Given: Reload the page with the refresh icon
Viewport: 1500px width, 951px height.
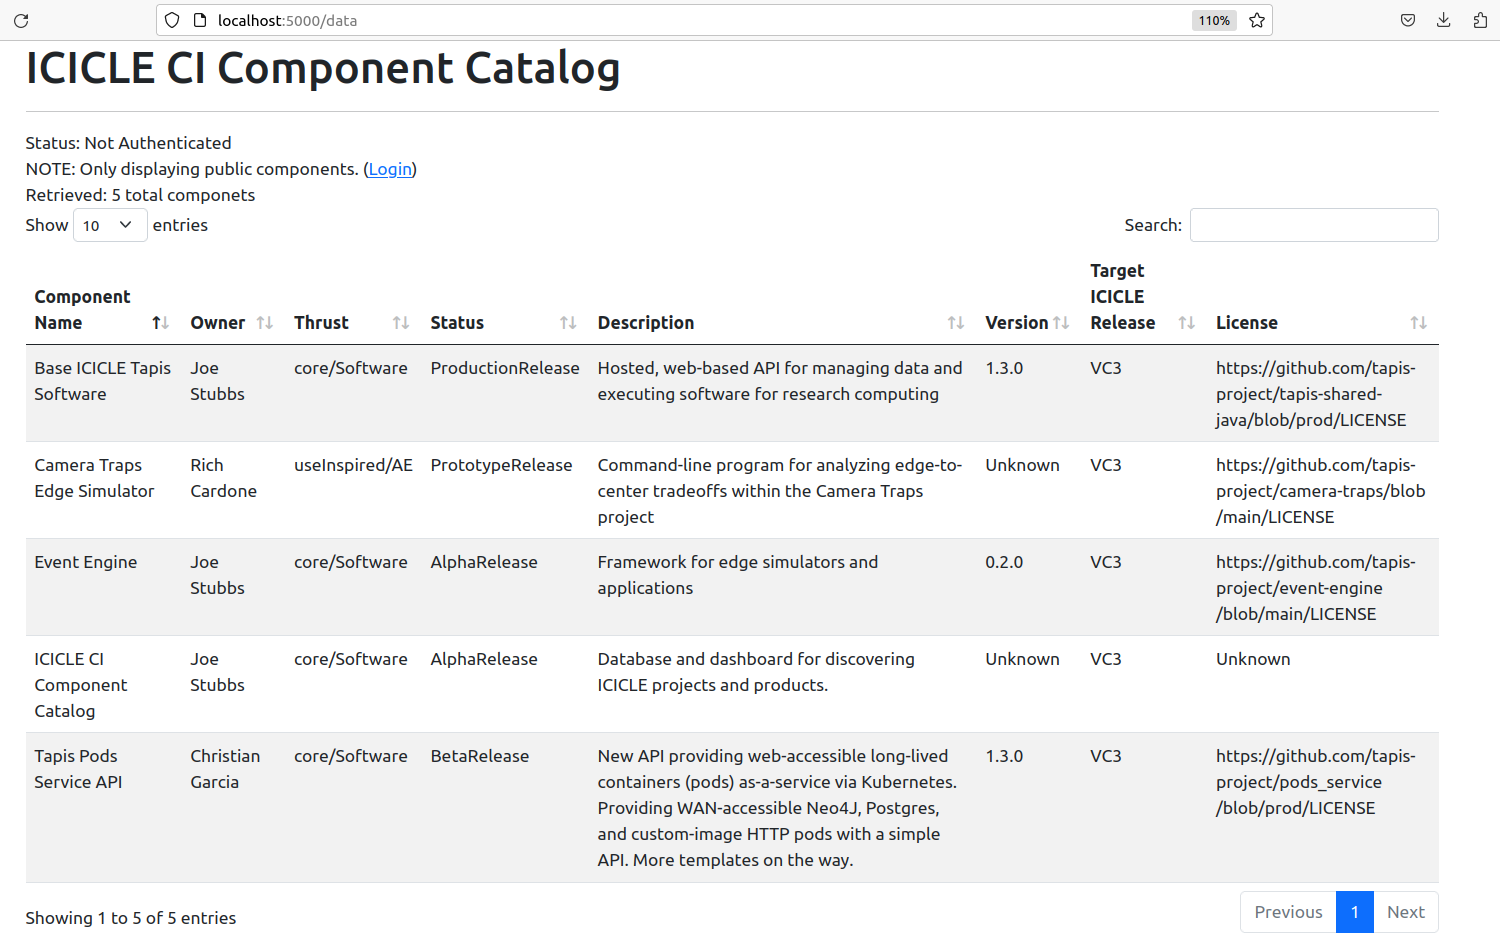Looking at the screenshot, I should 21,20.
